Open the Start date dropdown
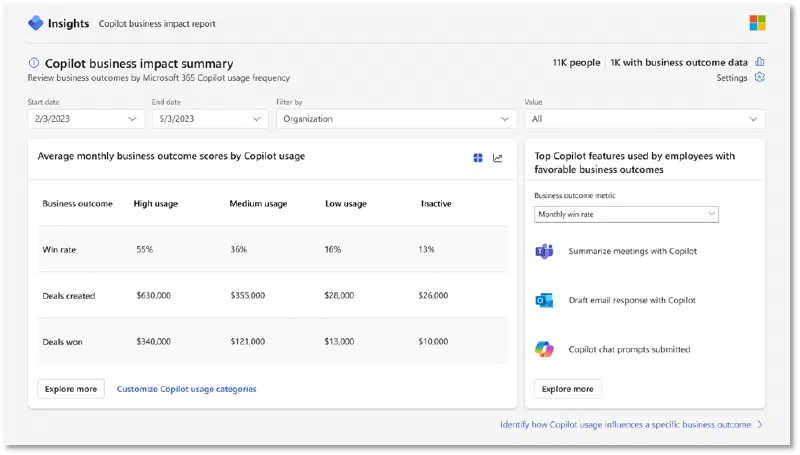The height and width of the screenshot is (455, 800). [86, 119]
